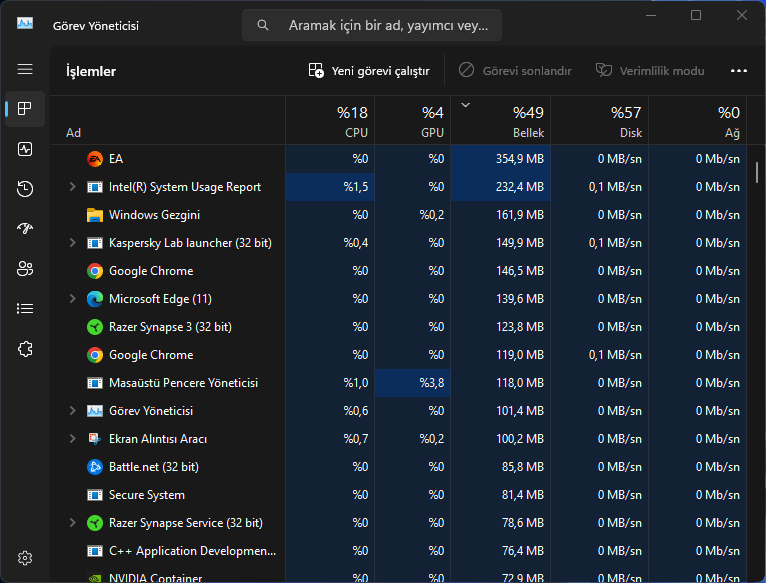Select the Processes sidebar icon

click(x=25, y=108)
